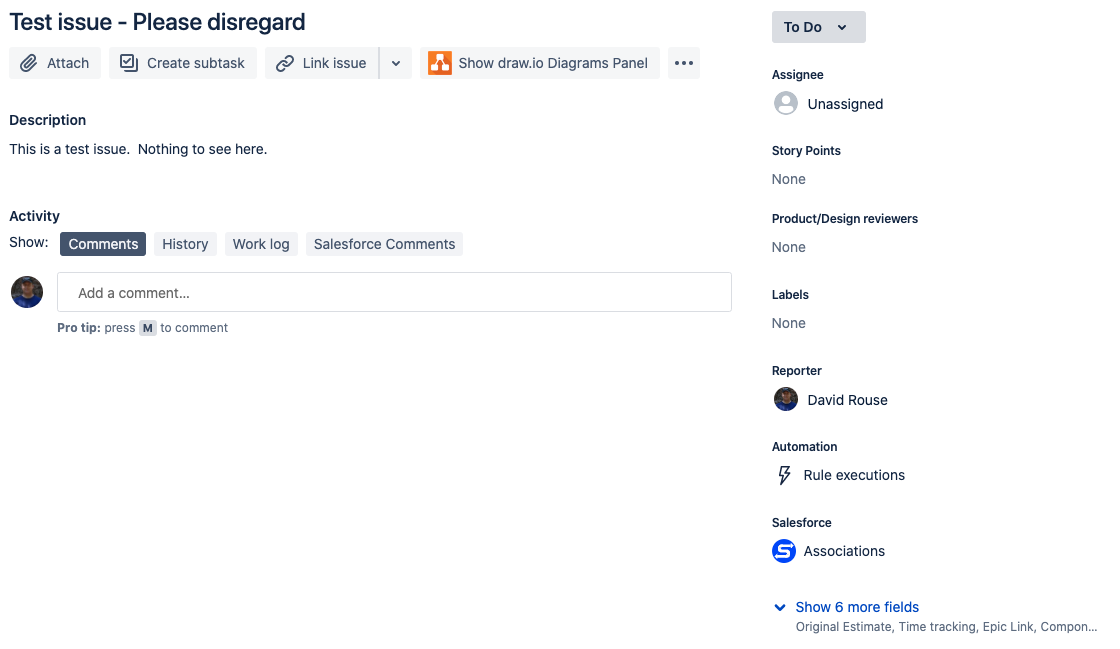Screen dimensions: 1120x649
Task: Switch to the History tab
Action: [184, 243]
